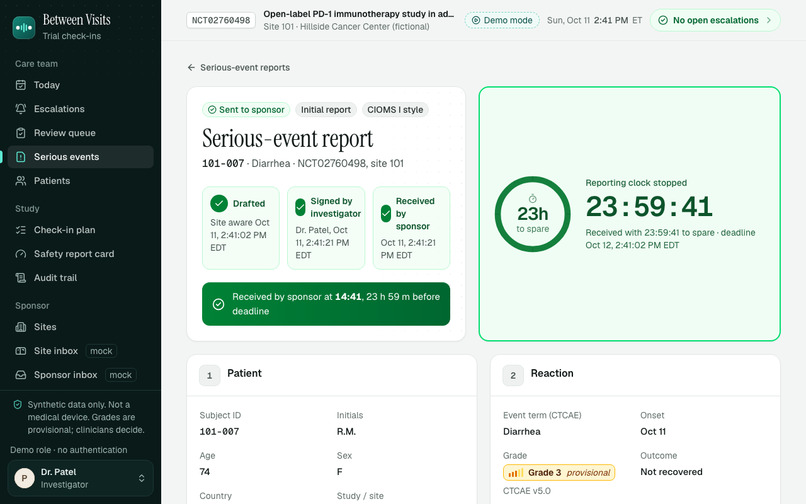Click the Reporting clock stopped label
806x504 pixels.
coord(636,183)
